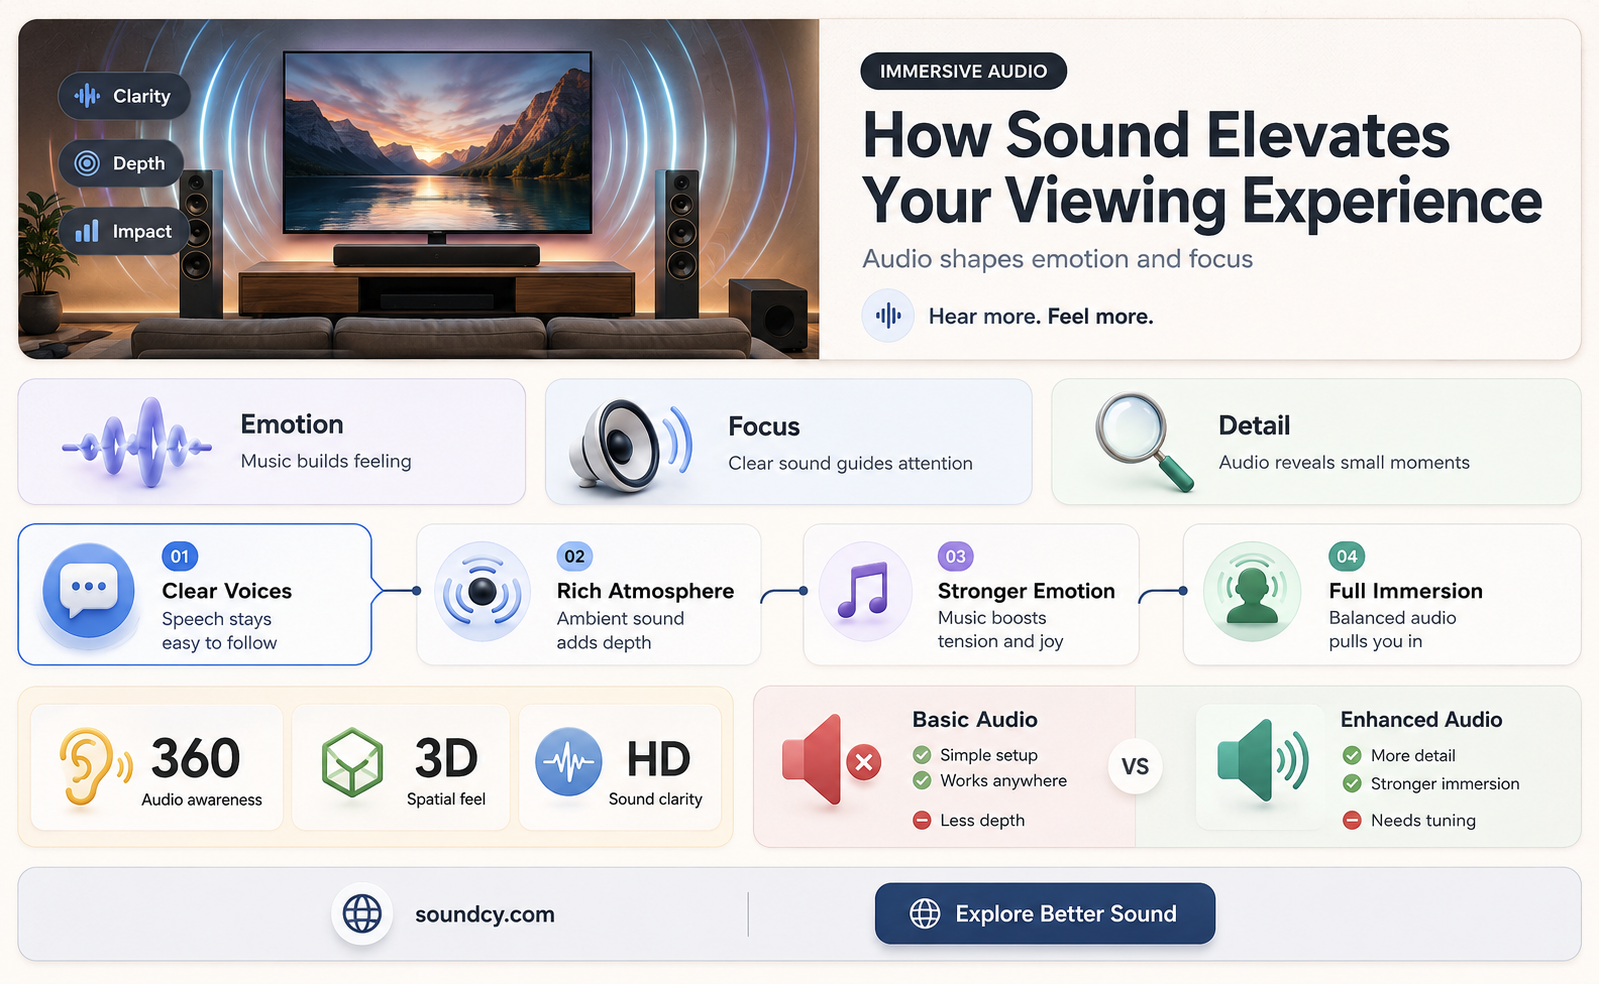The image size is (1599, 984).
Task: Click the Stronger Emotion heading
Action: pyautogui.click(x=1026, y=591)
